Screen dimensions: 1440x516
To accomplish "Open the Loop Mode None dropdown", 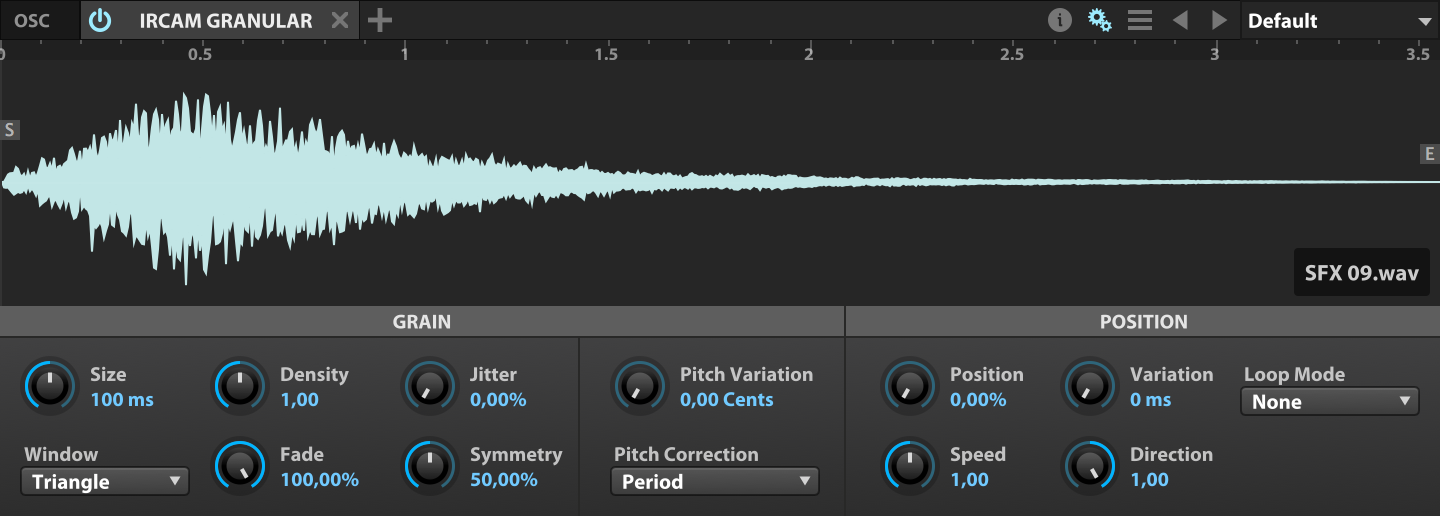I will pos(1330,402).
